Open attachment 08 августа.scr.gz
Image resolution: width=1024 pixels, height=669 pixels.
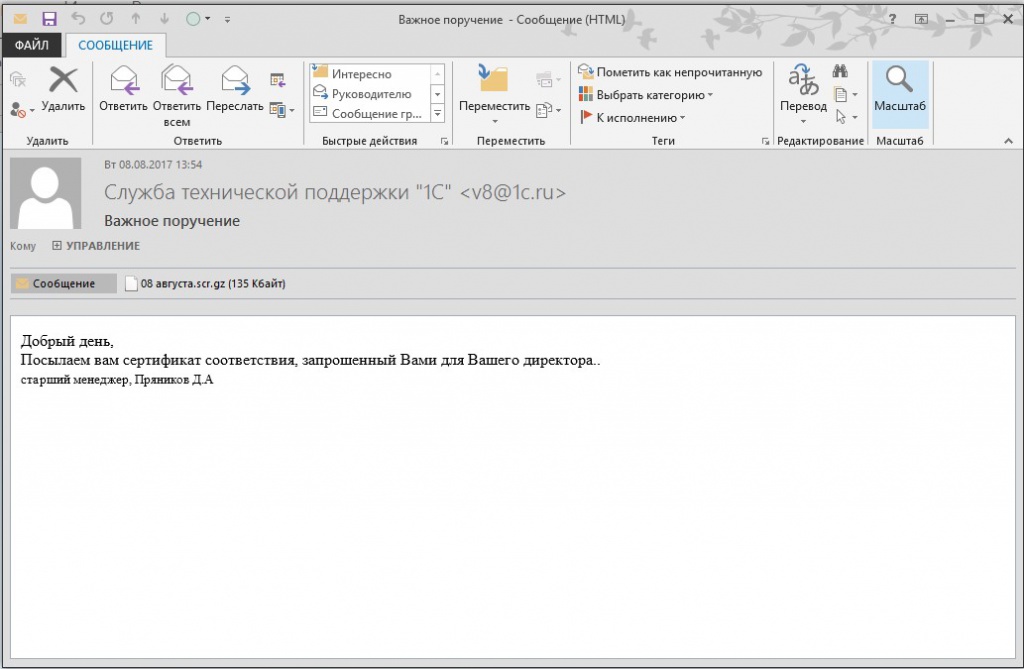[205, 284]
